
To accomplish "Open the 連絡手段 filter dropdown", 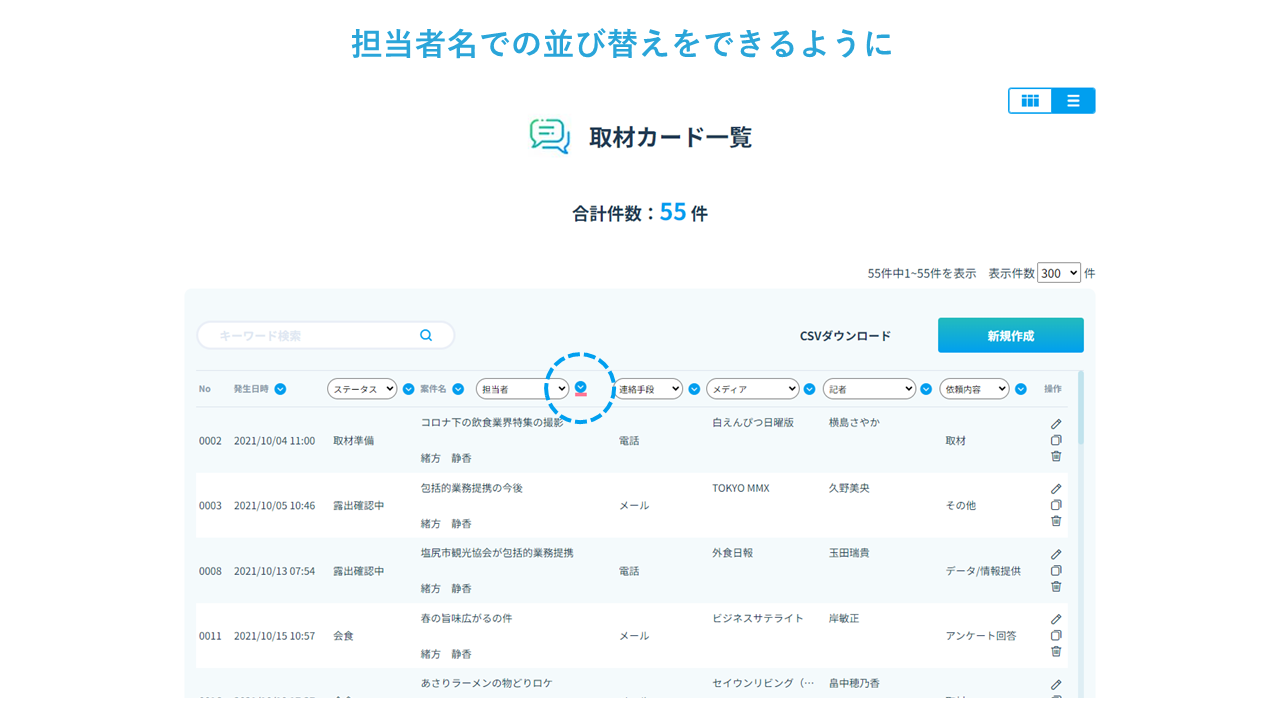I will [648, 389].
